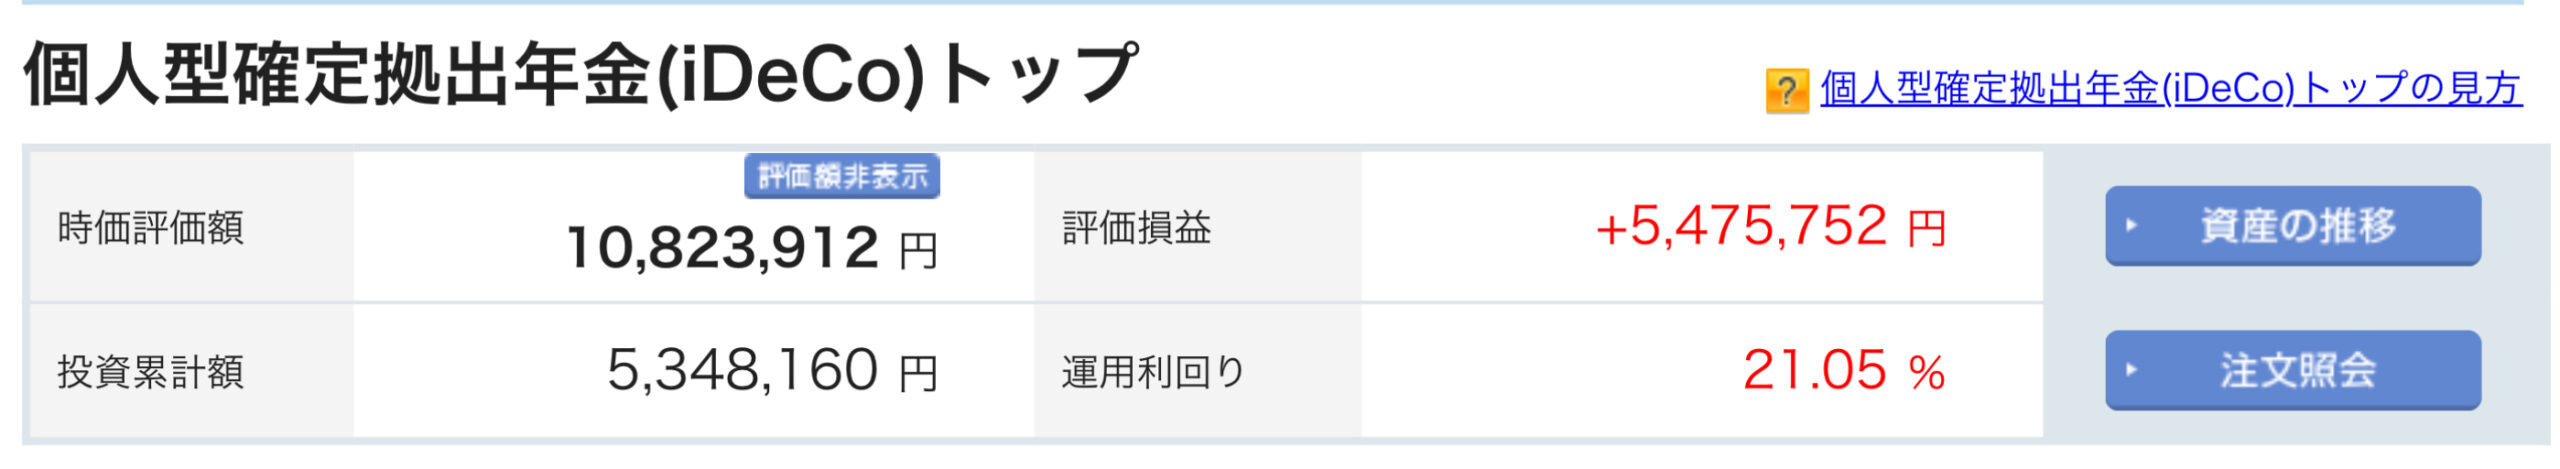
Task: Open the 資産の推移 page
Action: (2292, 226)
